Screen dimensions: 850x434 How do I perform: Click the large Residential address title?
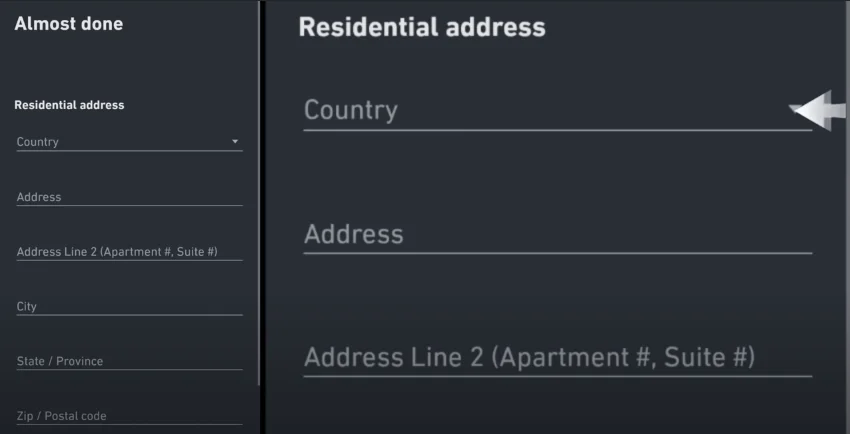click(x=422, y=27)
